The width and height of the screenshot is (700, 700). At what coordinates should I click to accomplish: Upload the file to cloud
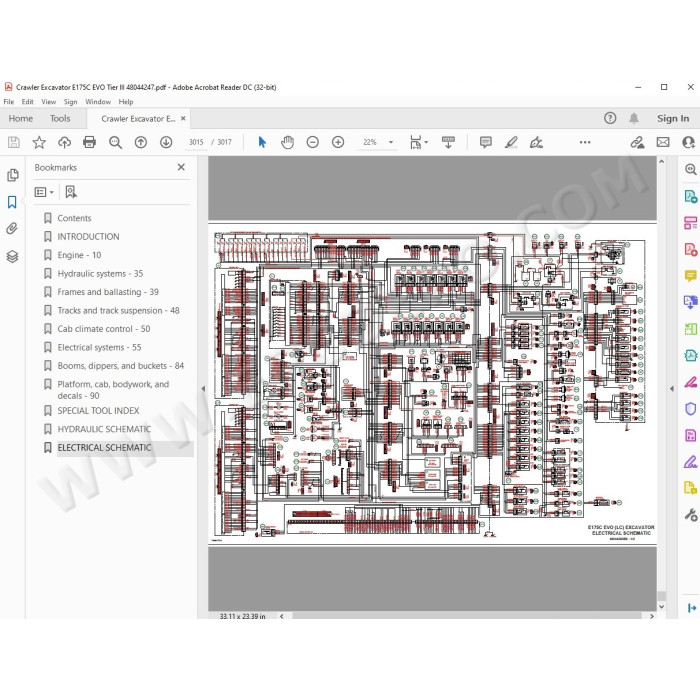[64, 142]
